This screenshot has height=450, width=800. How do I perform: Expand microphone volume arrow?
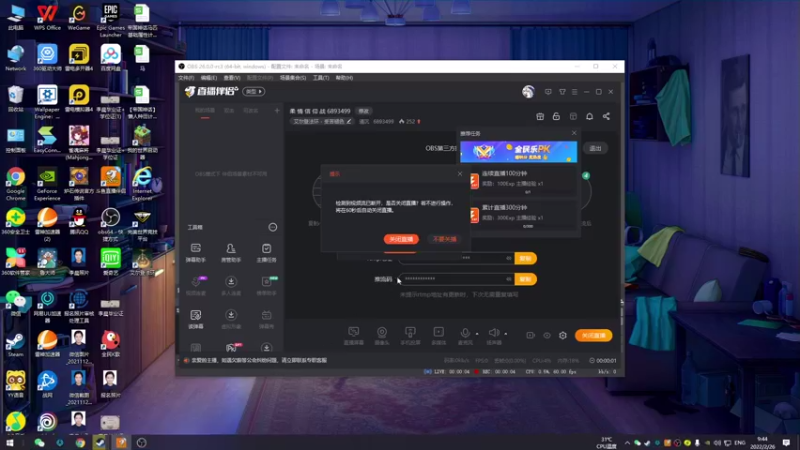coord(477,334)
